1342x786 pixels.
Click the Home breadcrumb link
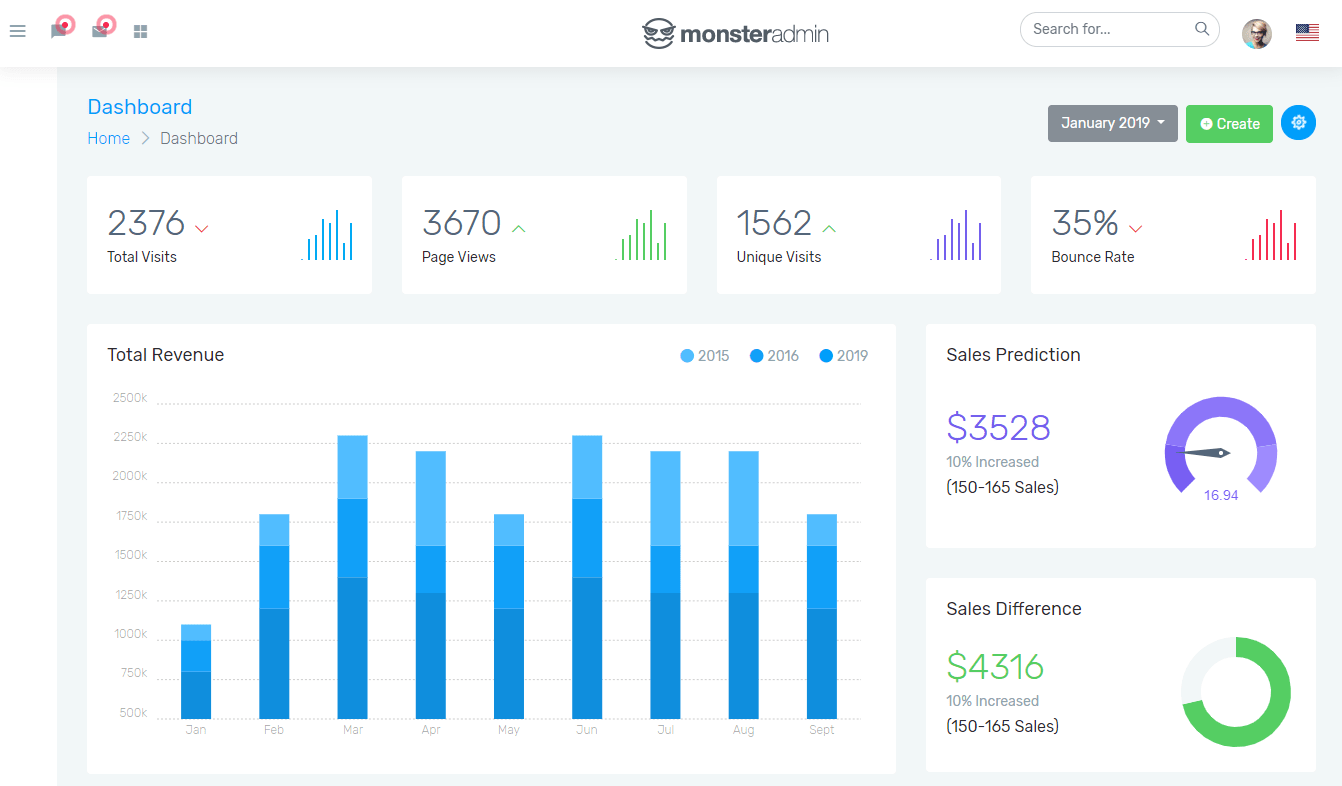click(x=108, y=139)
